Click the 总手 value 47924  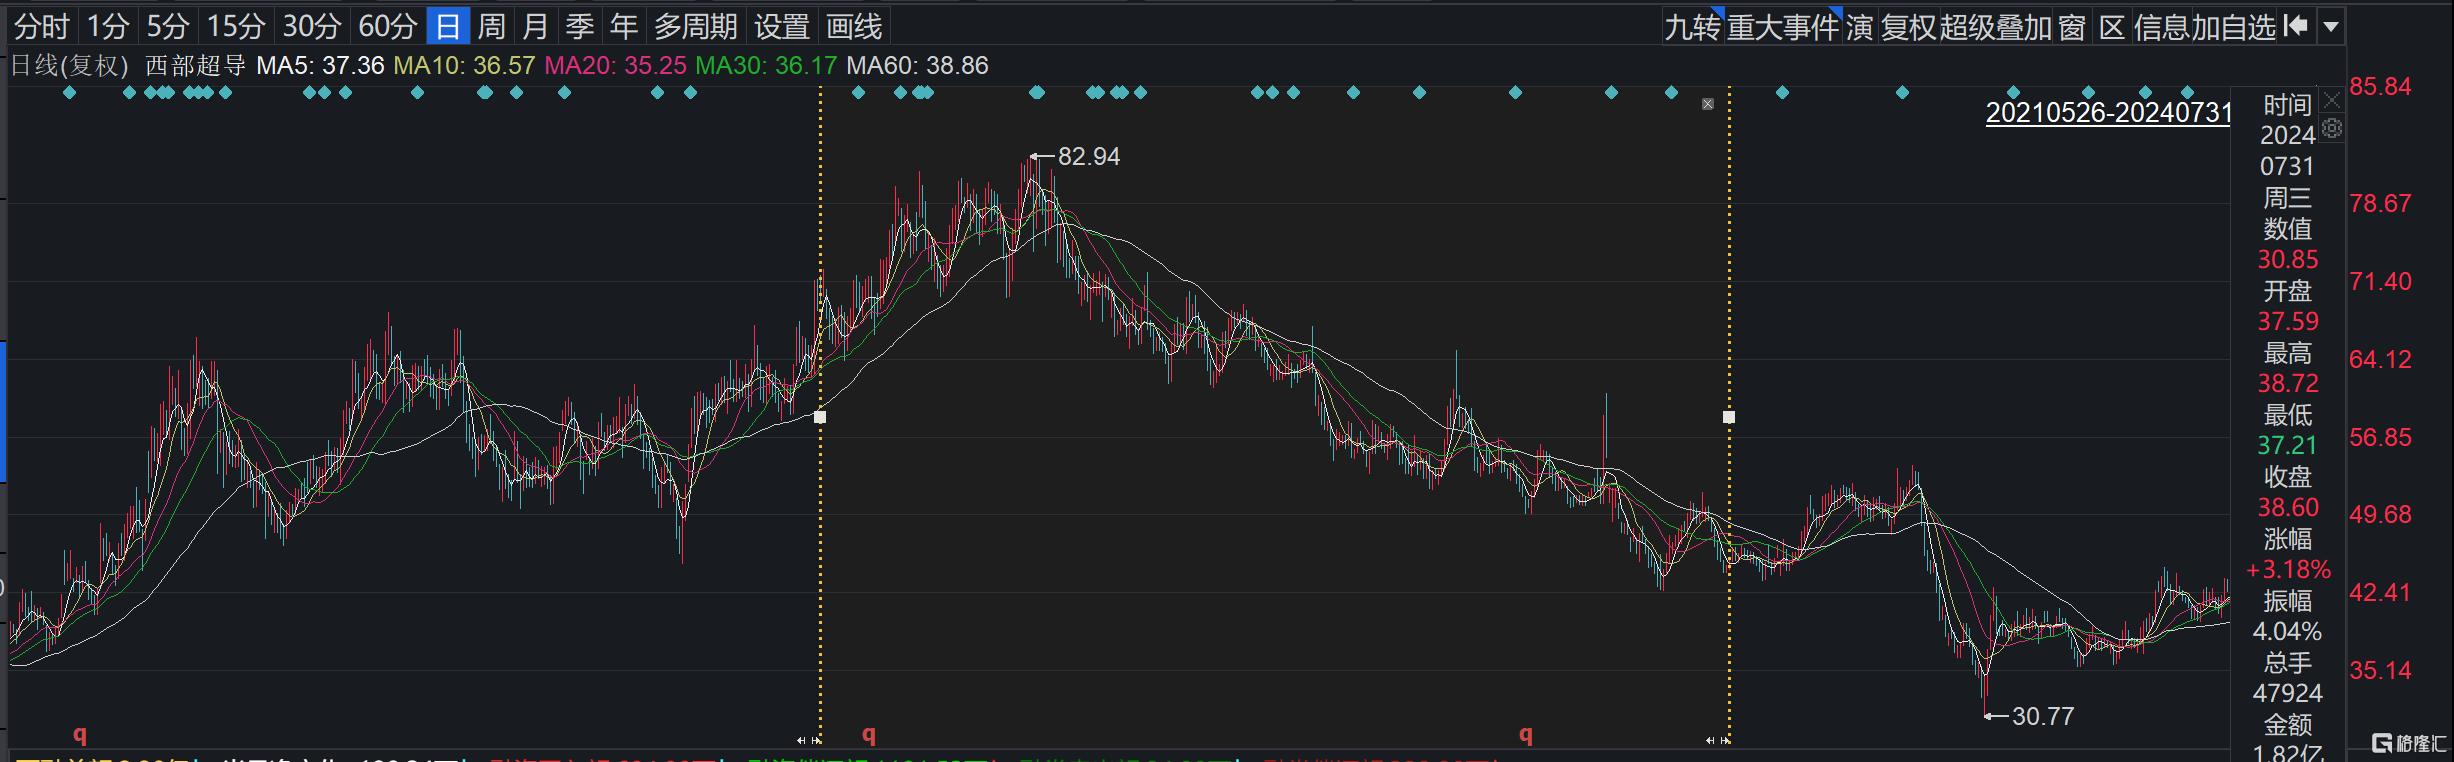point(2287,693)
